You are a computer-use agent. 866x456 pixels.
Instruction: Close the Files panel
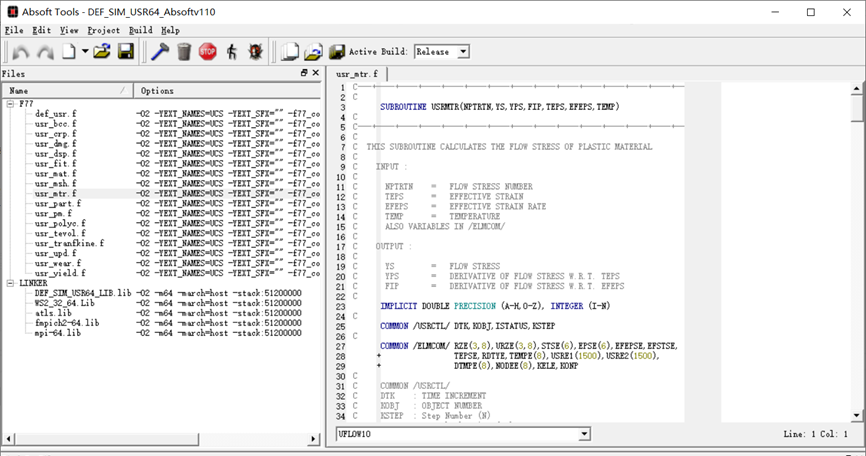(x=317, y=73)
